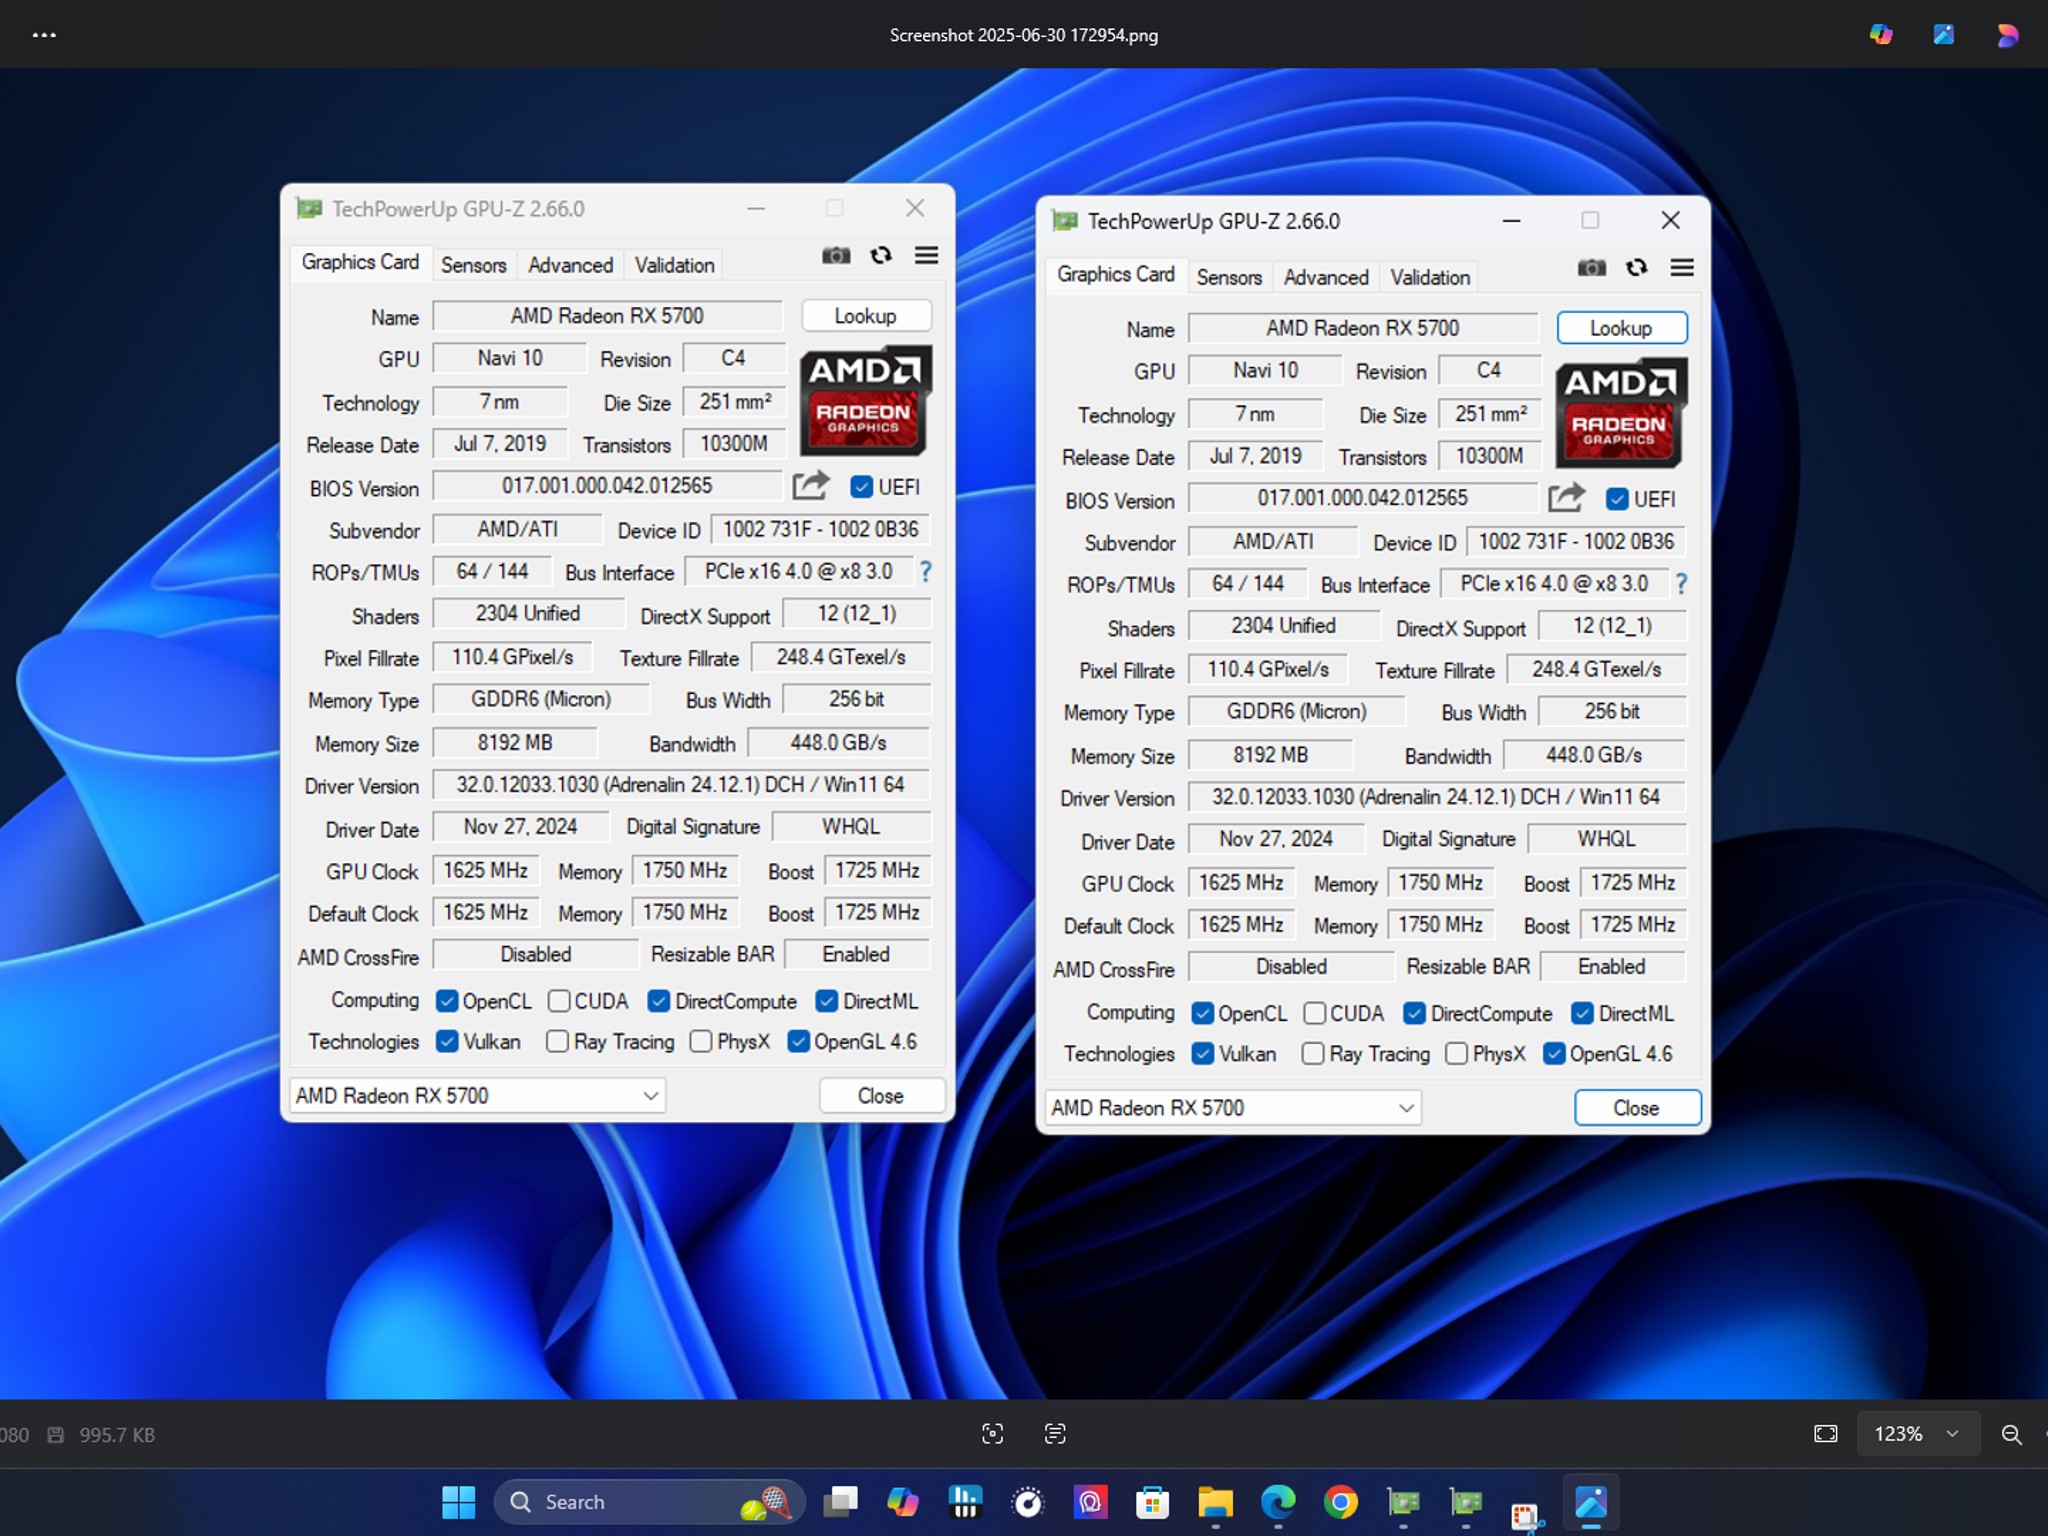Image resolution: width=2048 pixels, height=1536 pixels.
Task: Open Task View on the taskbar
Action: (840, 1502)
